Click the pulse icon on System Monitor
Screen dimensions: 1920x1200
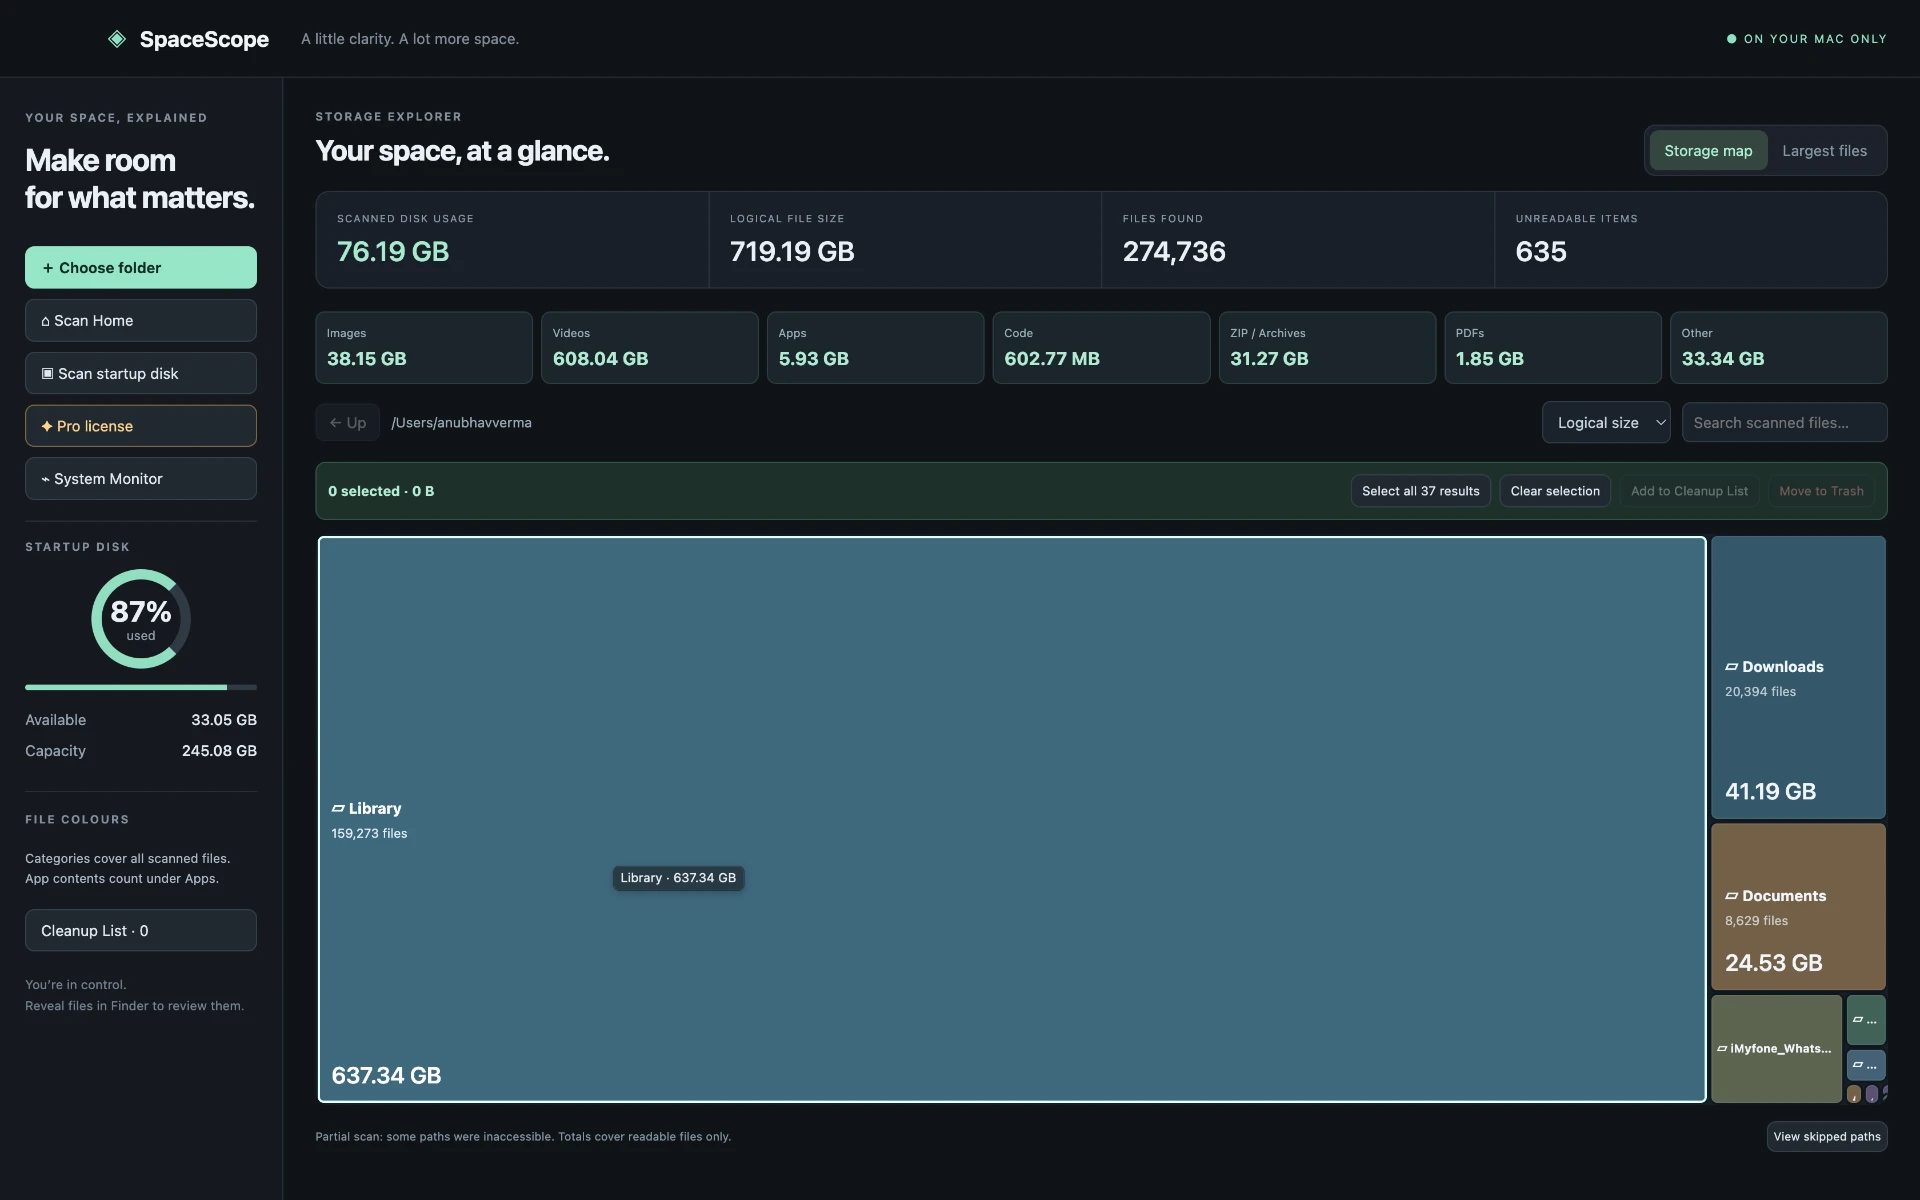[x=45, y=479]
